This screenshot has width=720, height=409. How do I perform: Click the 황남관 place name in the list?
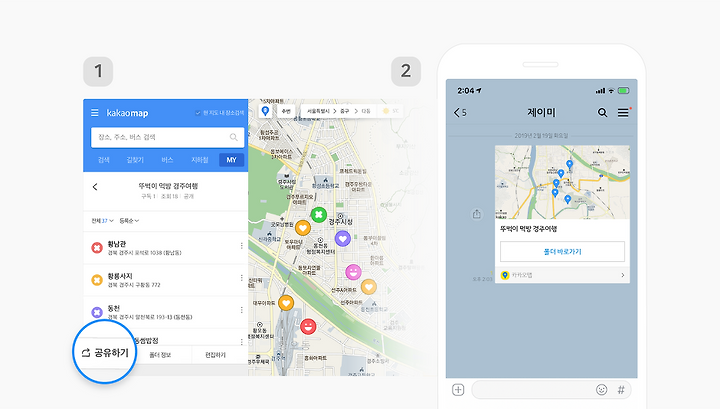tap(117, 244)
